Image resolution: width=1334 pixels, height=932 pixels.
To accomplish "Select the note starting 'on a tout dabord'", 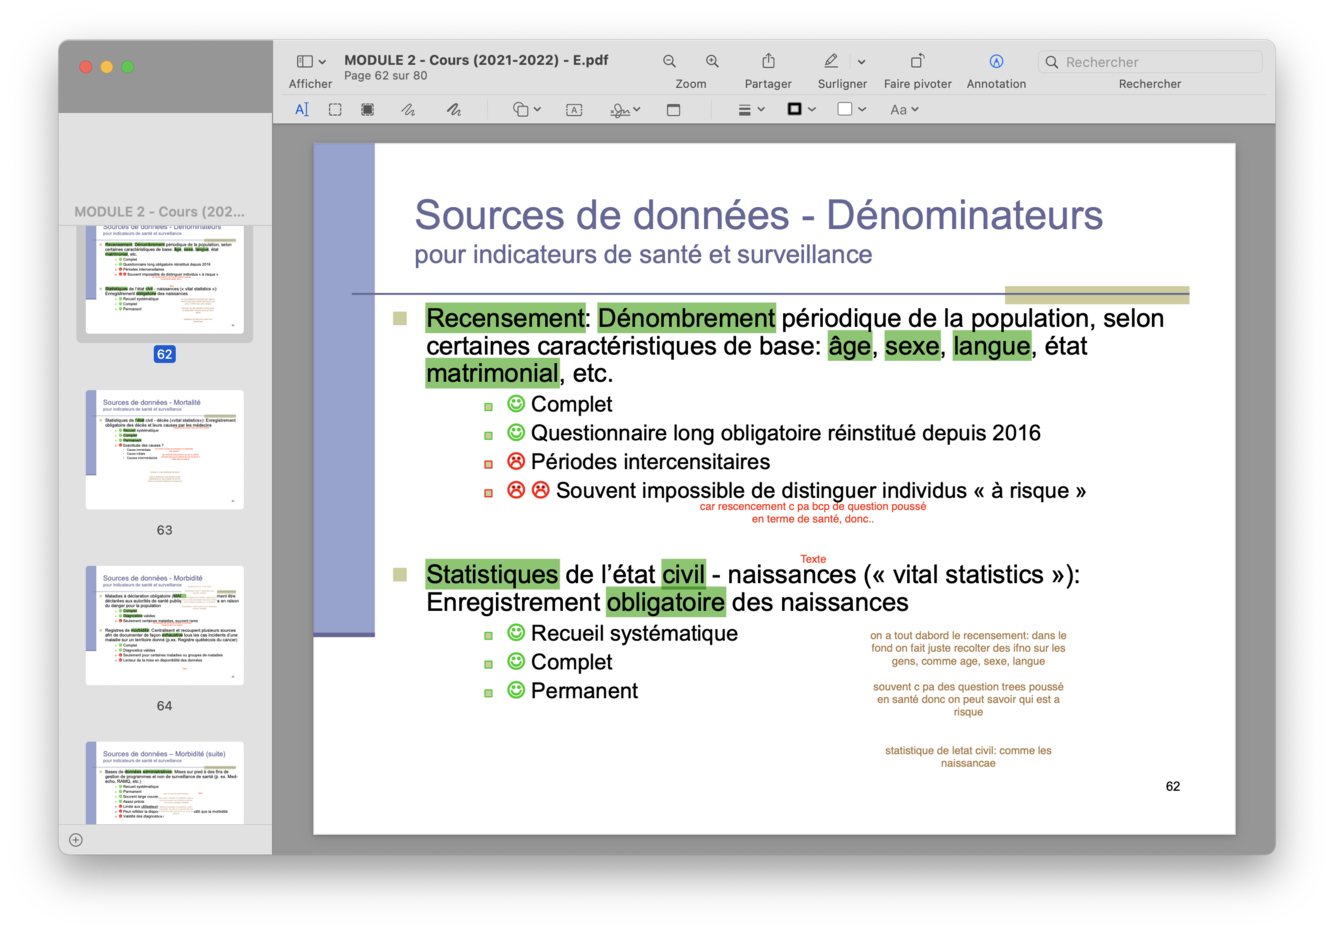I will pos(968,648).
